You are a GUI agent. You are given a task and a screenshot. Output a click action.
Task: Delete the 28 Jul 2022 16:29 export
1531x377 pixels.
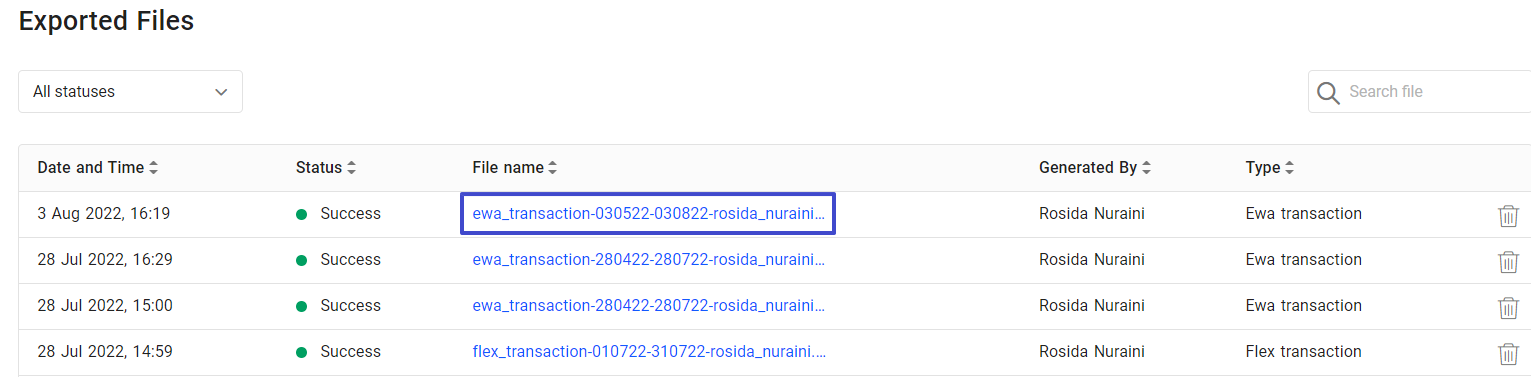[1508, 261]
